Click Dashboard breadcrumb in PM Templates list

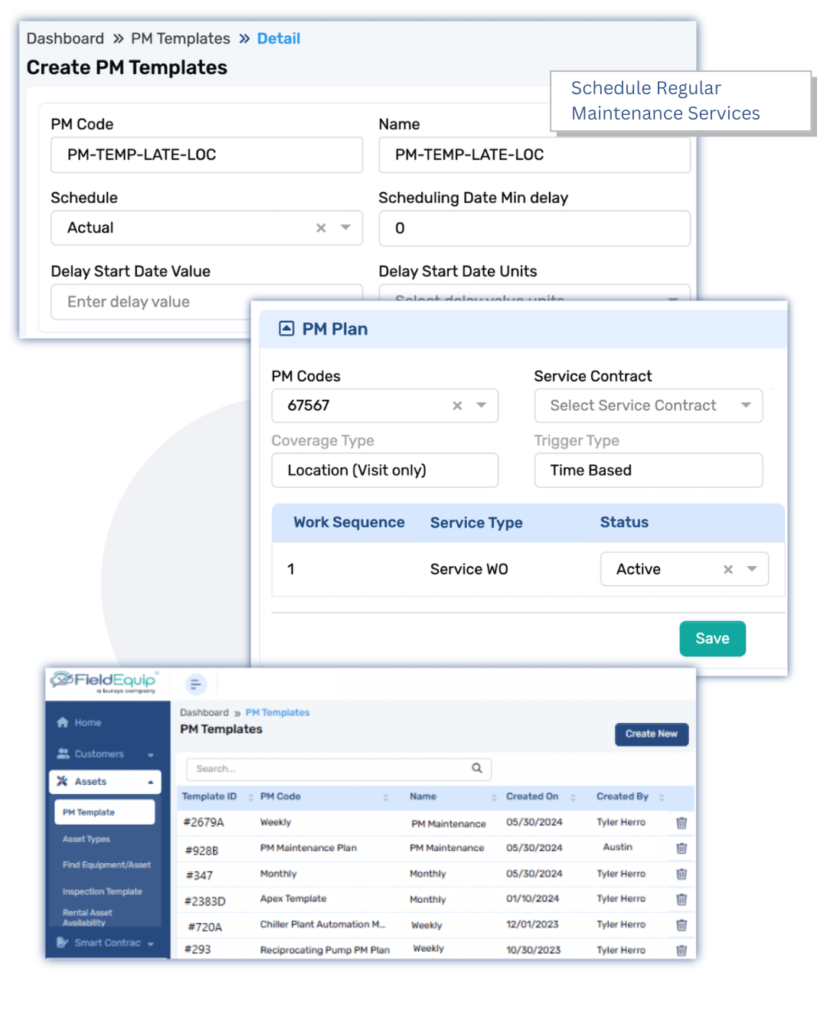(204, 712)
